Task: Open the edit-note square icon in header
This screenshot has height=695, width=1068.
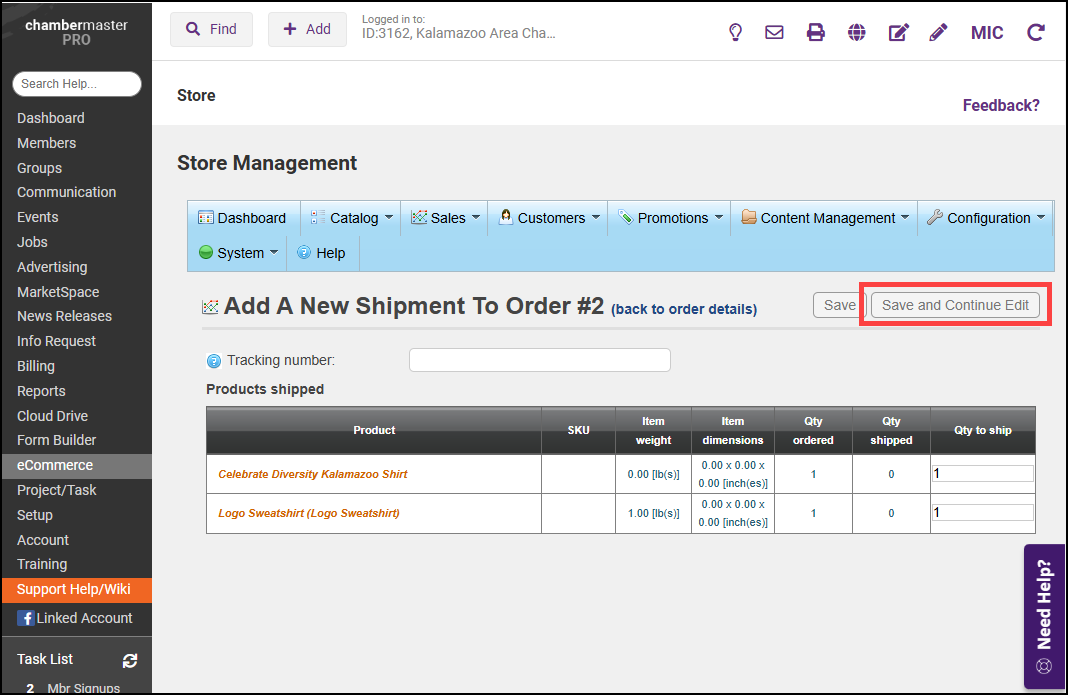Action: click(898, 32)
